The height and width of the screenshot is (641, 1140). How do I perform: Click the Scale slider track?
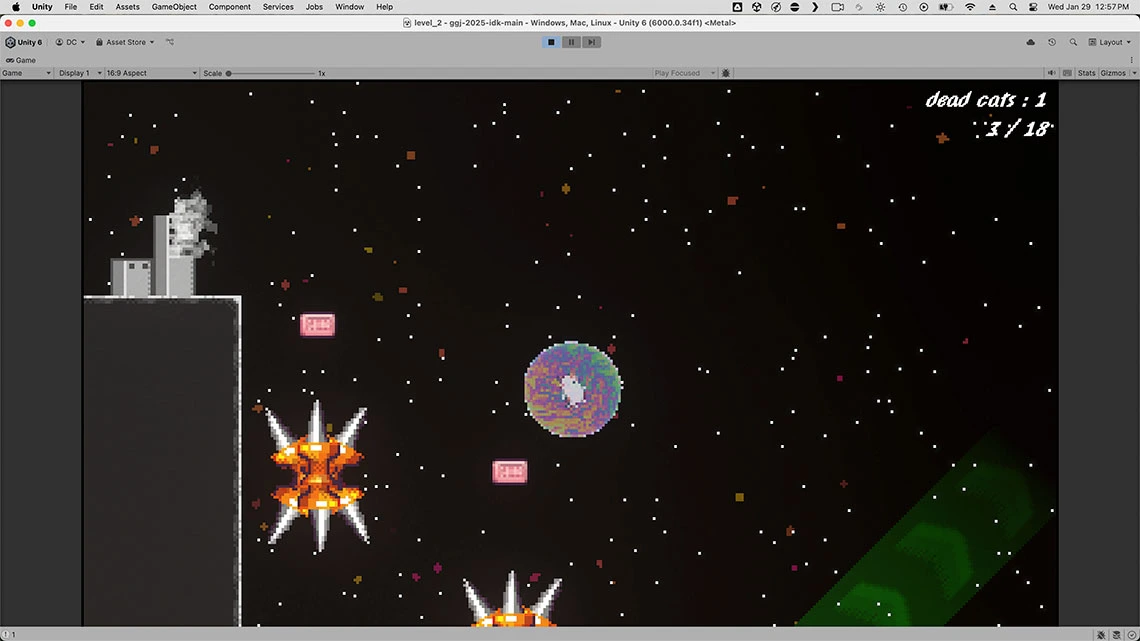[270, 73]
